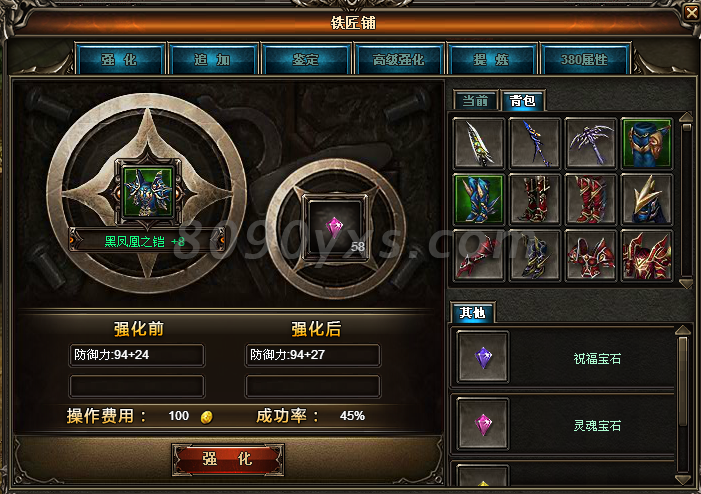Click the 鉴定 tab button

click(x=306, y=59)
